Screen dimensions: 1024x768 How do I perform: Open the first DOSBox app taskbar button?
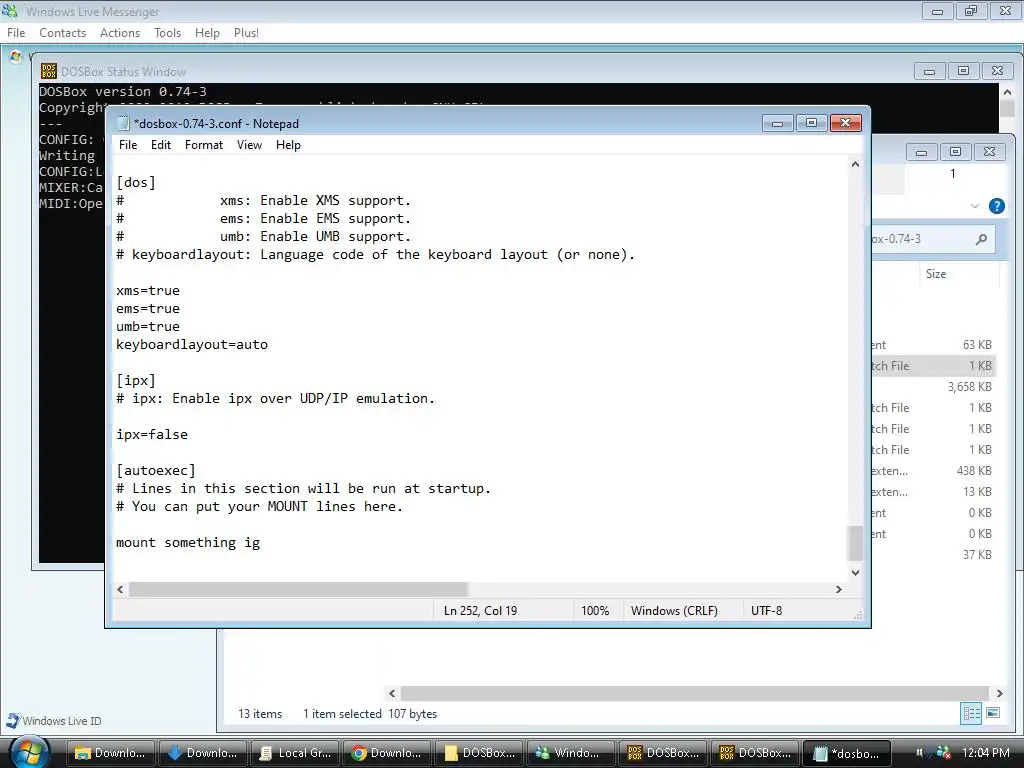pos(663,753)
